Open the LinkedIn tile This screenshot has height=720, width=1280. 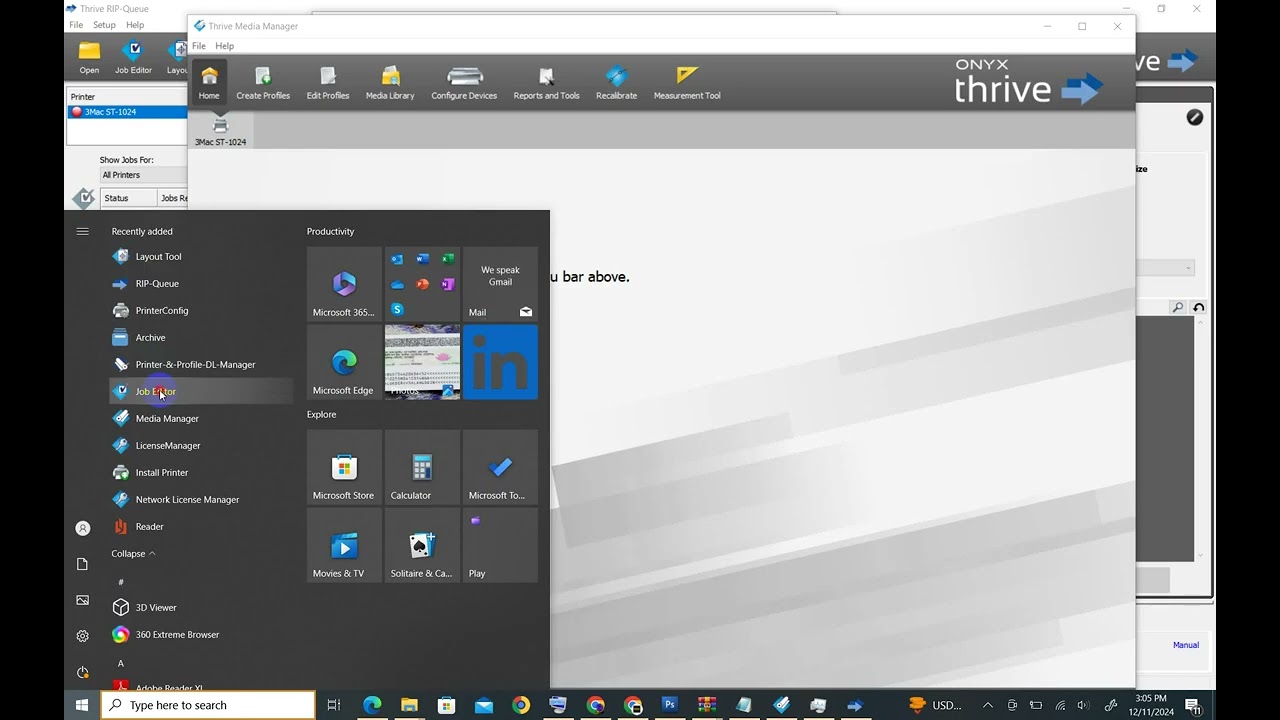pos(500,362)
